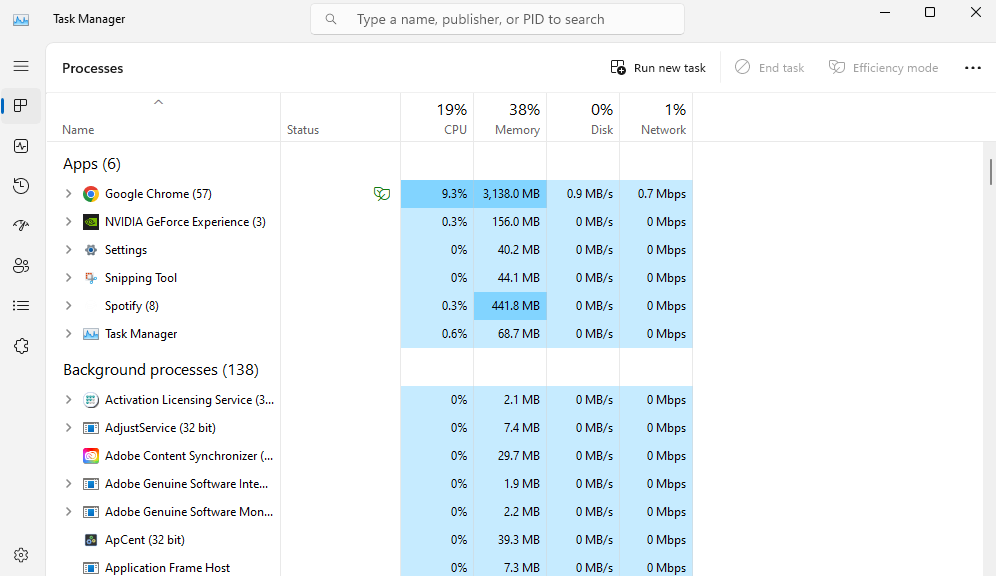Open the Performance page icon
Screen dimensions: 996x576
click(21, 146)
